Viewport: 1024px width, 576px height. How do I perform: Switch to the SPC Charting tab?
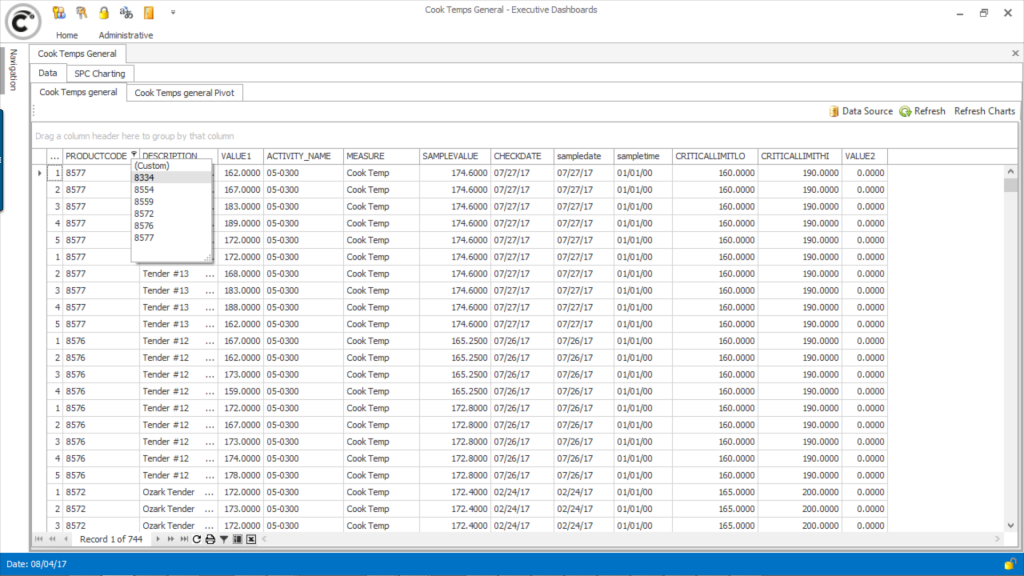click(99, 73)
